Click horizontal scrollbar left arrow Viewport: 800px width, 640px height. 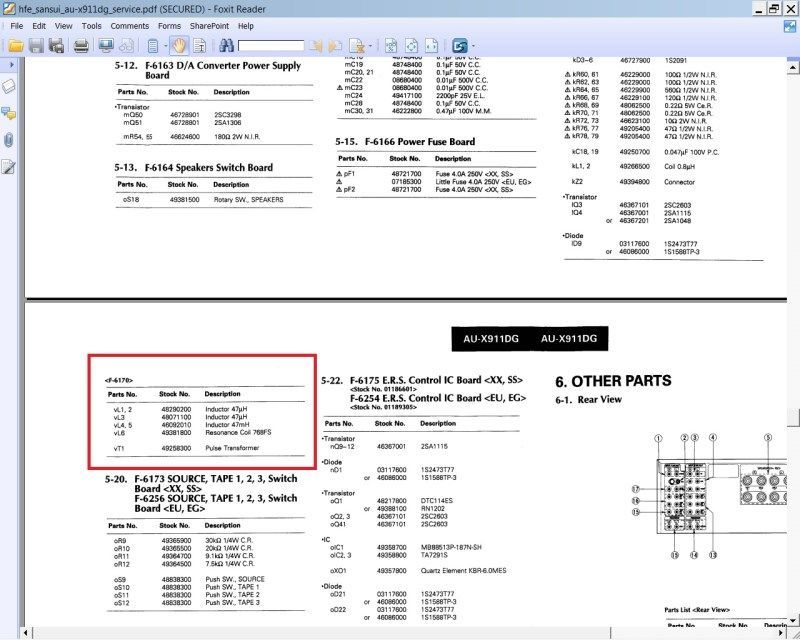coord(27,633)
